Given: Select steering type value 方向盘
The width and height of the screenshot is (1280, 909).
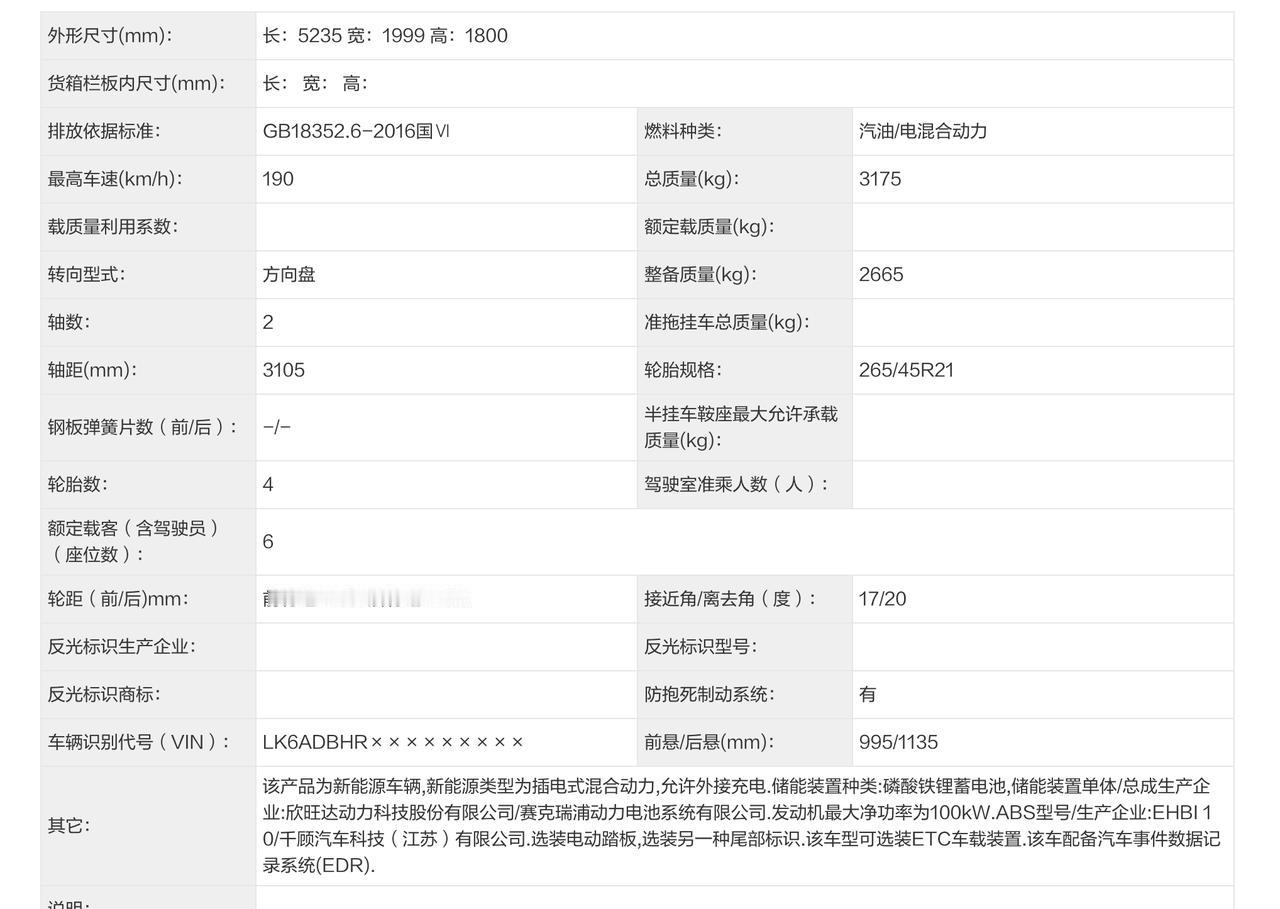Looking at the screenshot, I should (289, 274).
